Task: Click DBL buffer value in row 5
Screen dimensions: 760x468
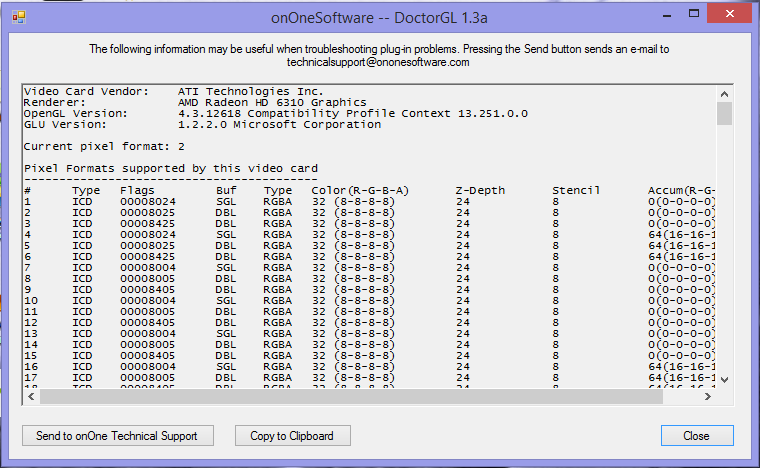Action: (x=226, y=246)
